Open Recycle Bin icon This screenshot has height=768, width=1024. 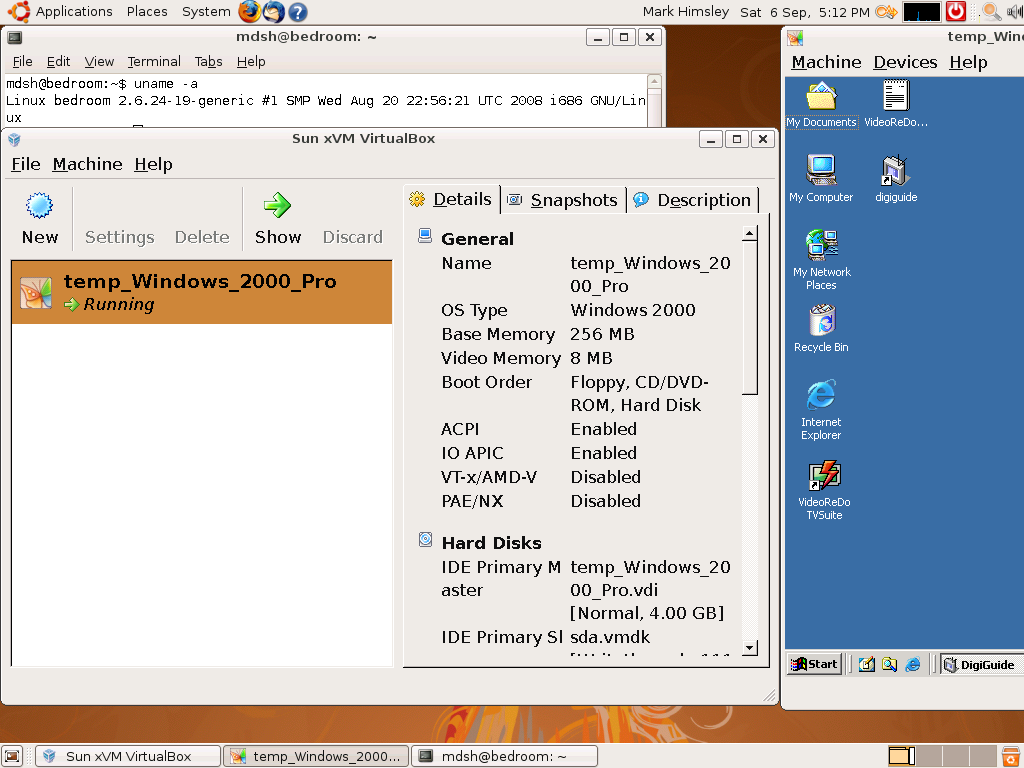point(821,321)
